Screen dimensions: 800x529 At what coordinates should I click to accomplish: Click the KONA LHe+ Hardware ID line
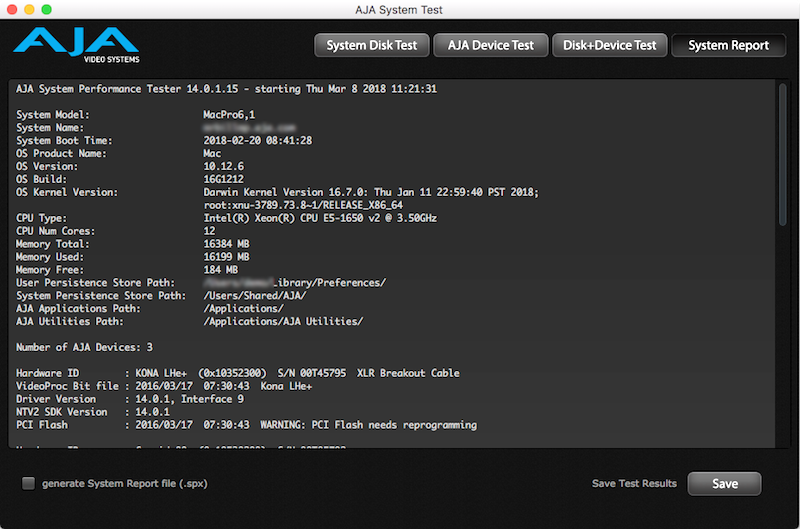coord(238,373)
